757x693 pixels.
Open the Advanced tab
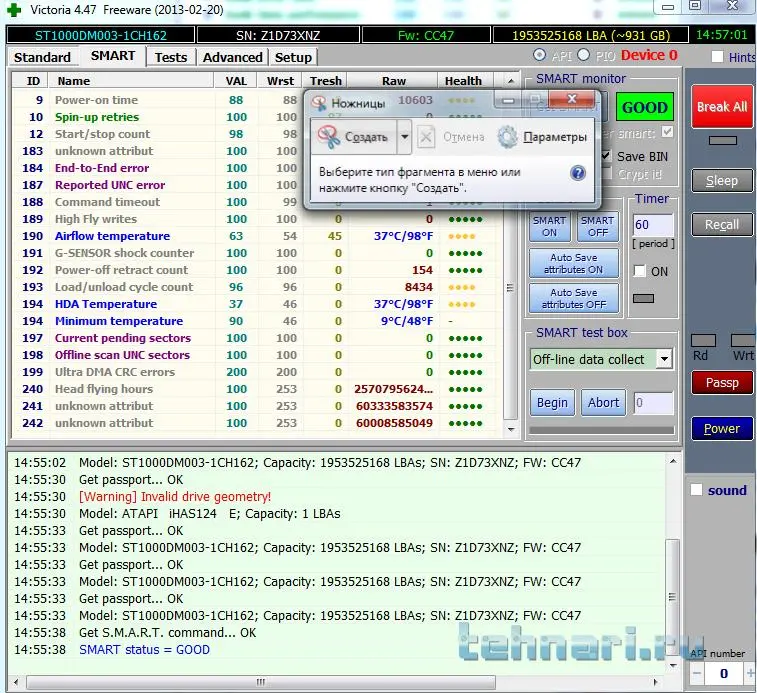pos(232,57)
